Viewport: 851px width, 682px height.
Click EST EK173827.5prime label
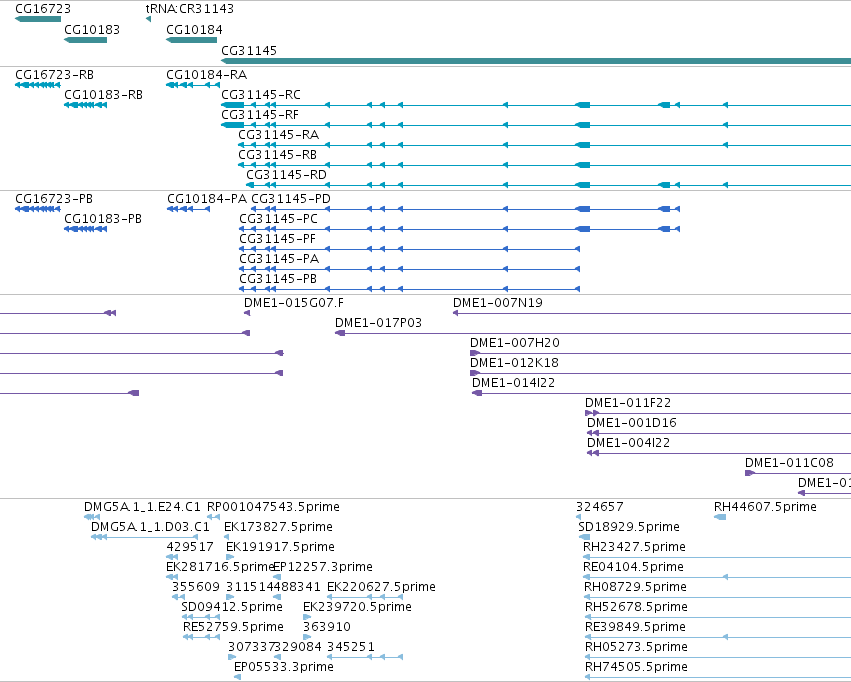pos(278,527)
